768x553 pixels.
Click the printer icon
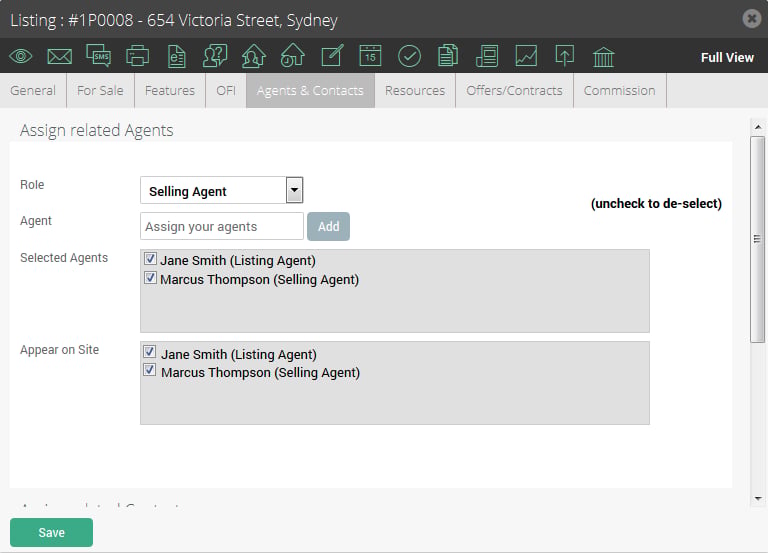138,55
